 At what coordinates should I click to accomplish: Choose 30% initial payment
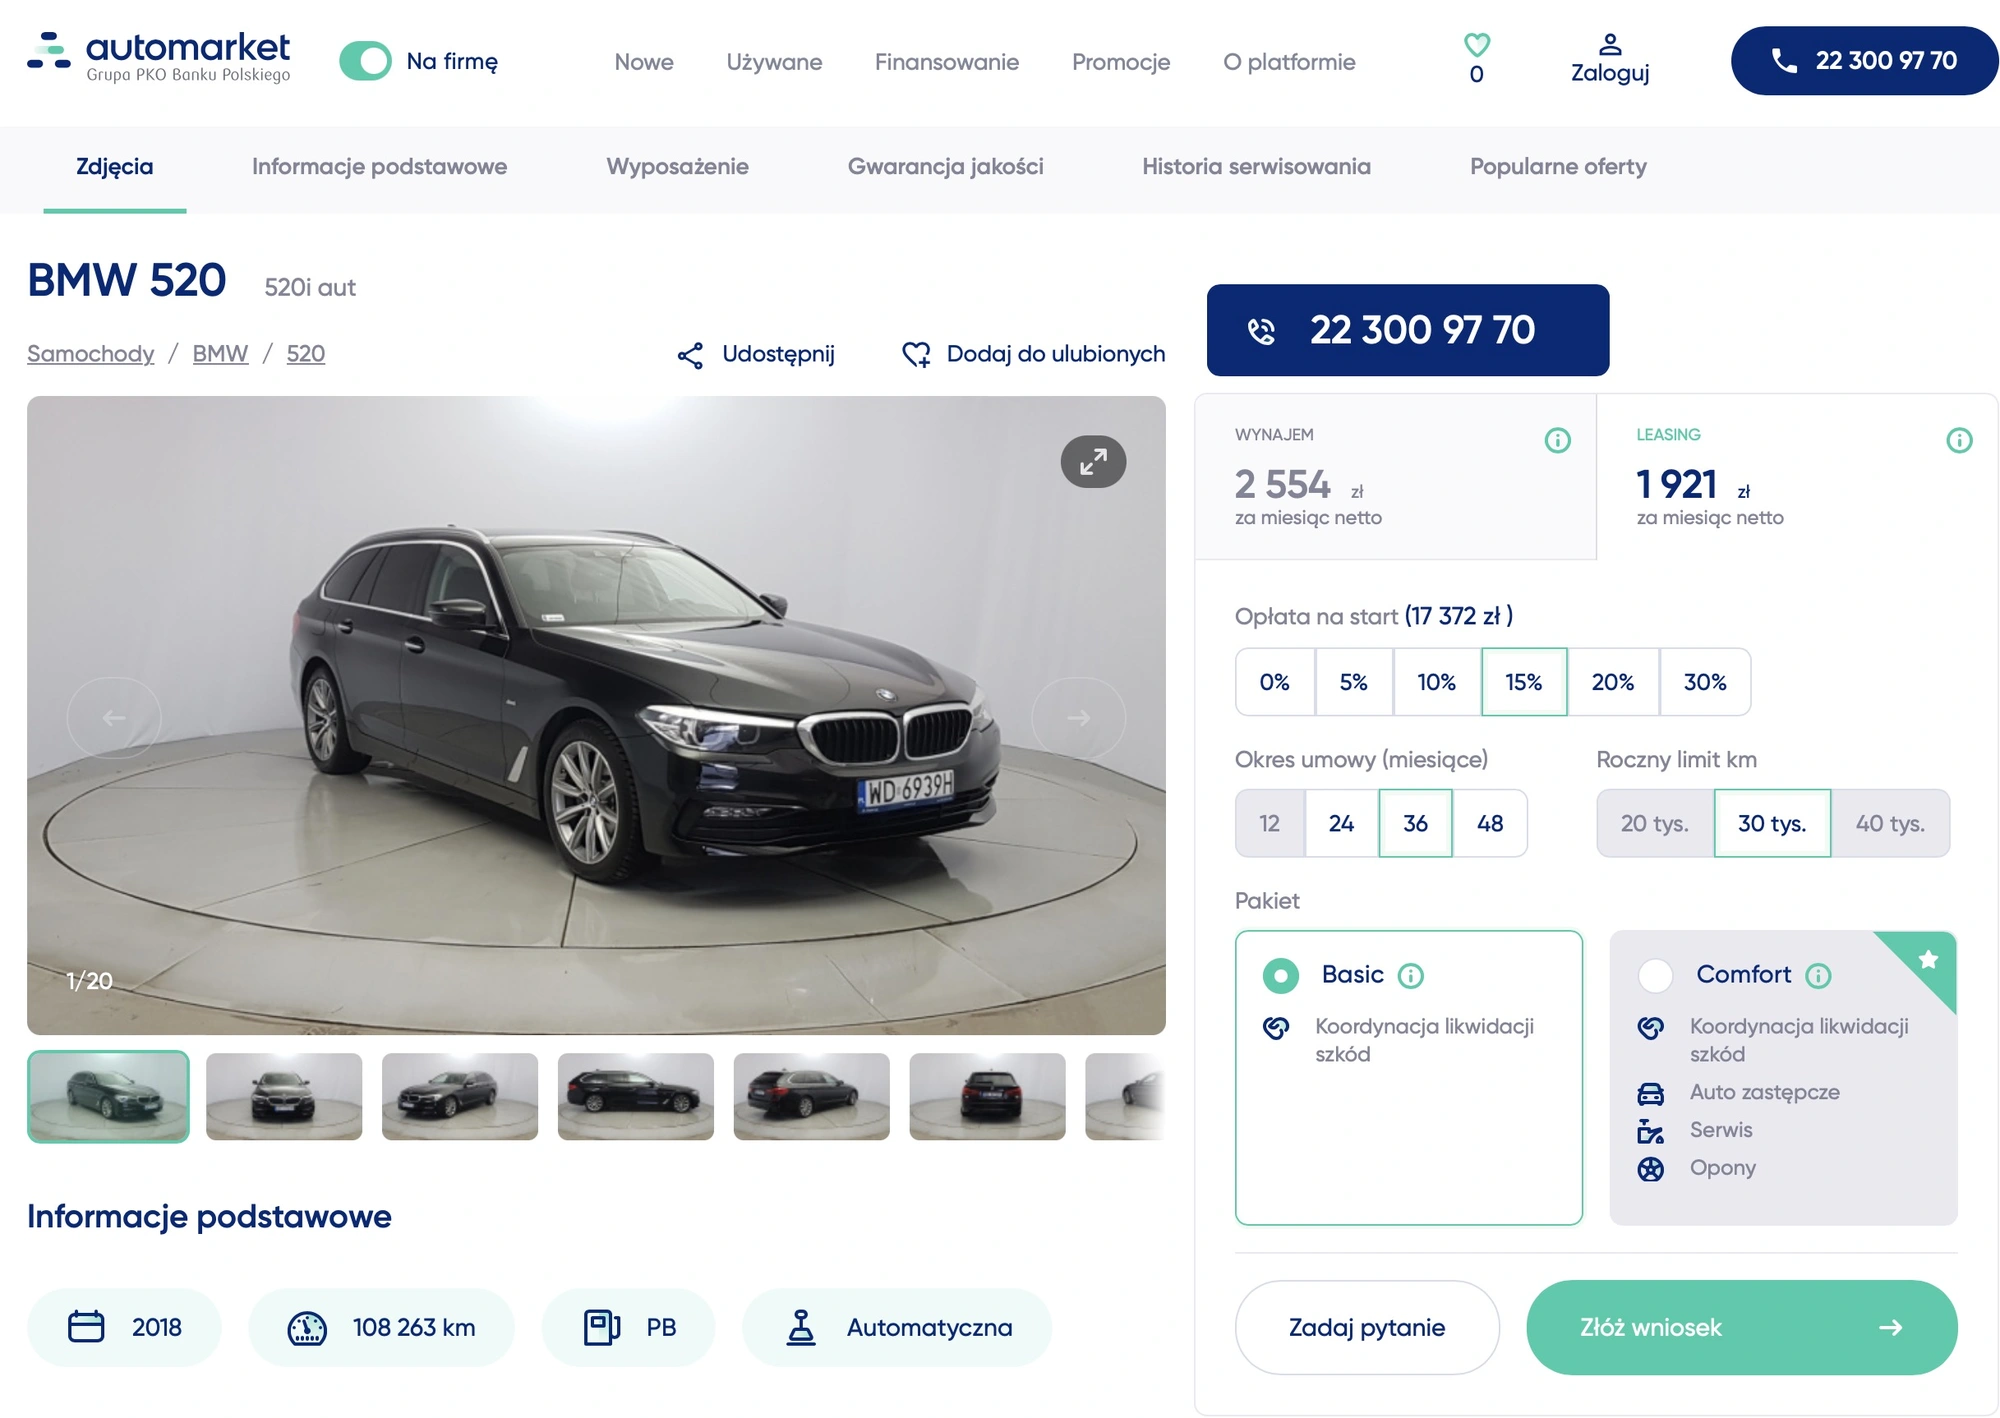click(x=1705, y=682)
